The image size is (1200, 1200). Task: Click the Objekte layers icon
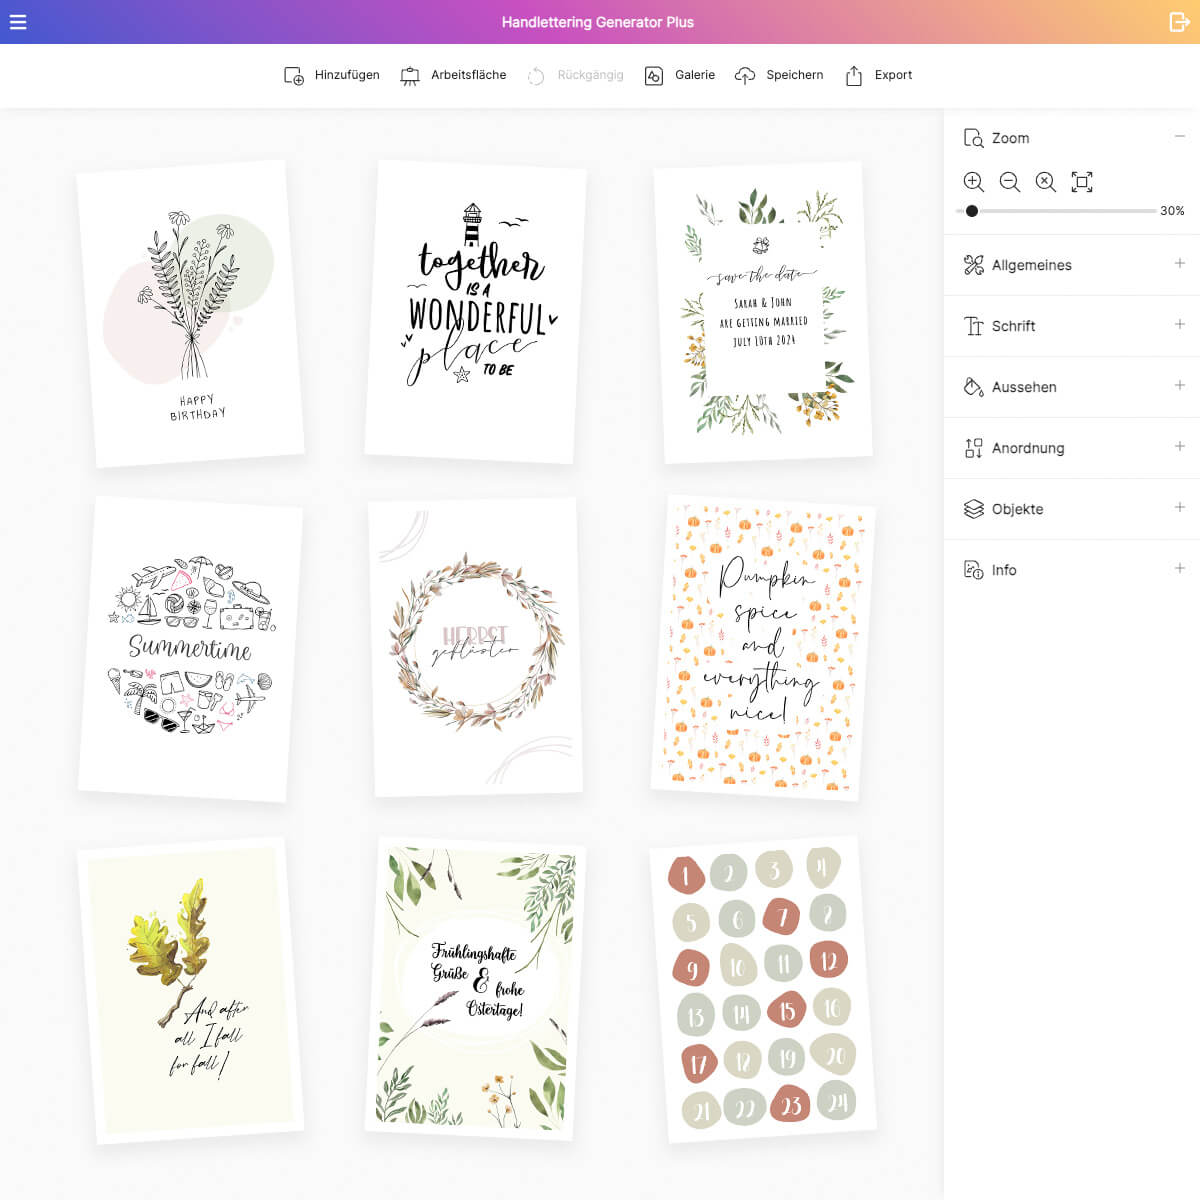point(973,509)
